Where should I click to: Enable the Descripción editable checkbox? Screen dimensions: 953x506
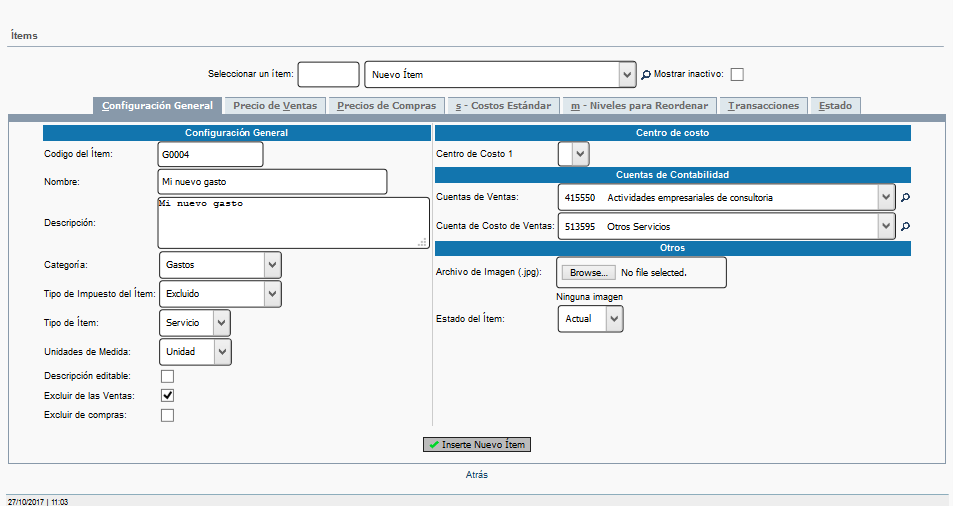(167, 376)
